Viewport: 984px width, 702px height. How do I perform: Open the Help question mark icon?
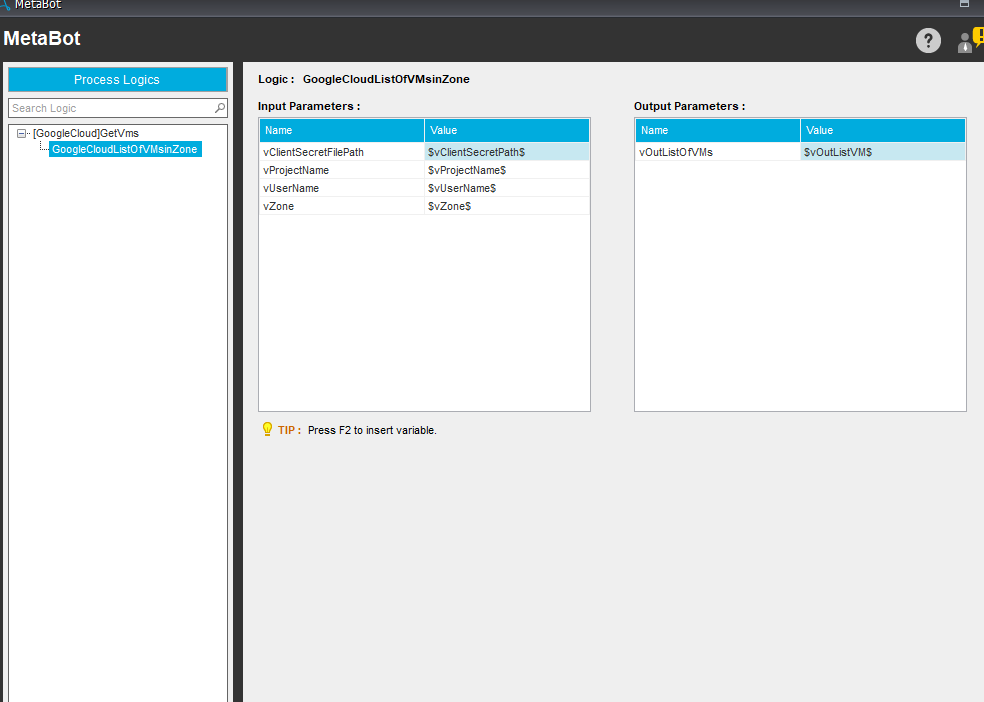click(x=928, y=41)
